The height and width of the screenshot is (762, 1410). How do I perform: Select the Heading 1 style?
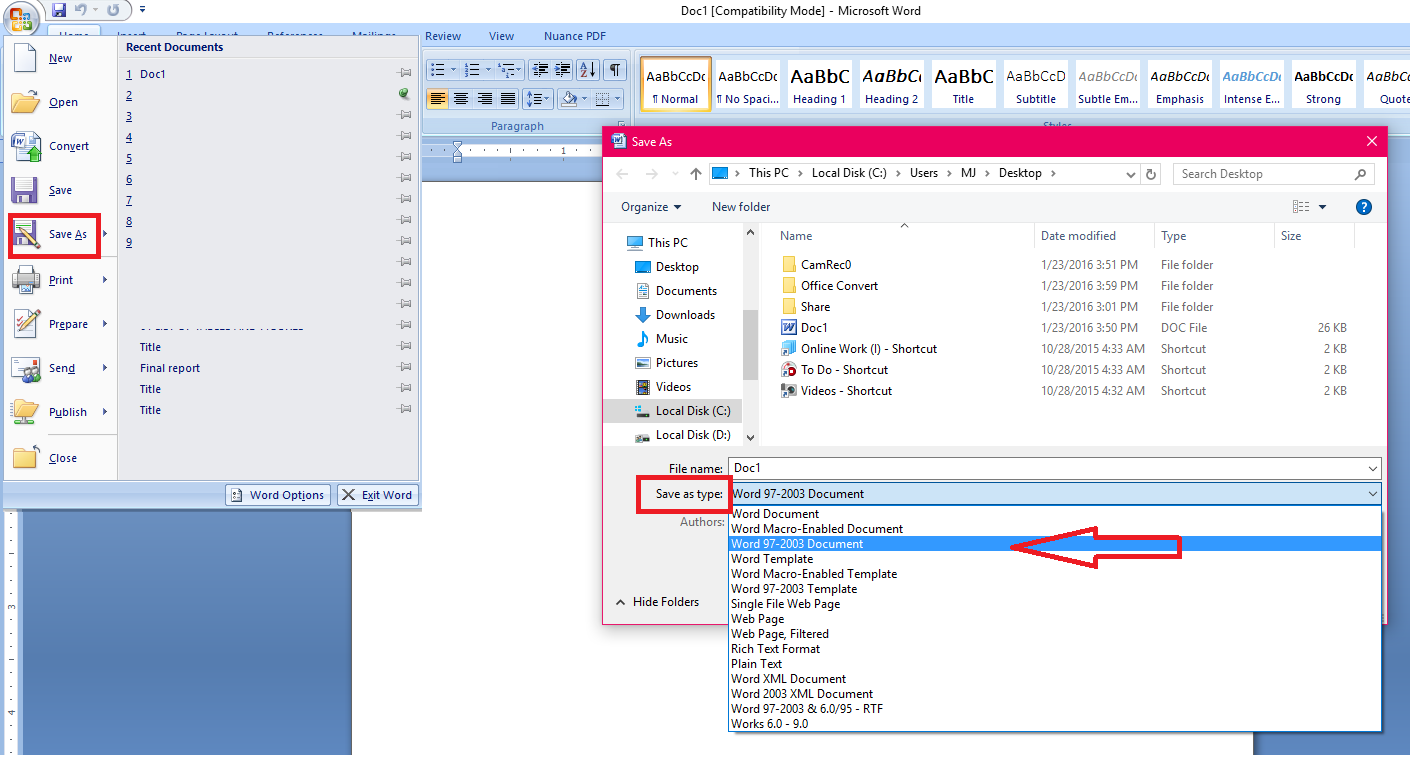point(820,82)
